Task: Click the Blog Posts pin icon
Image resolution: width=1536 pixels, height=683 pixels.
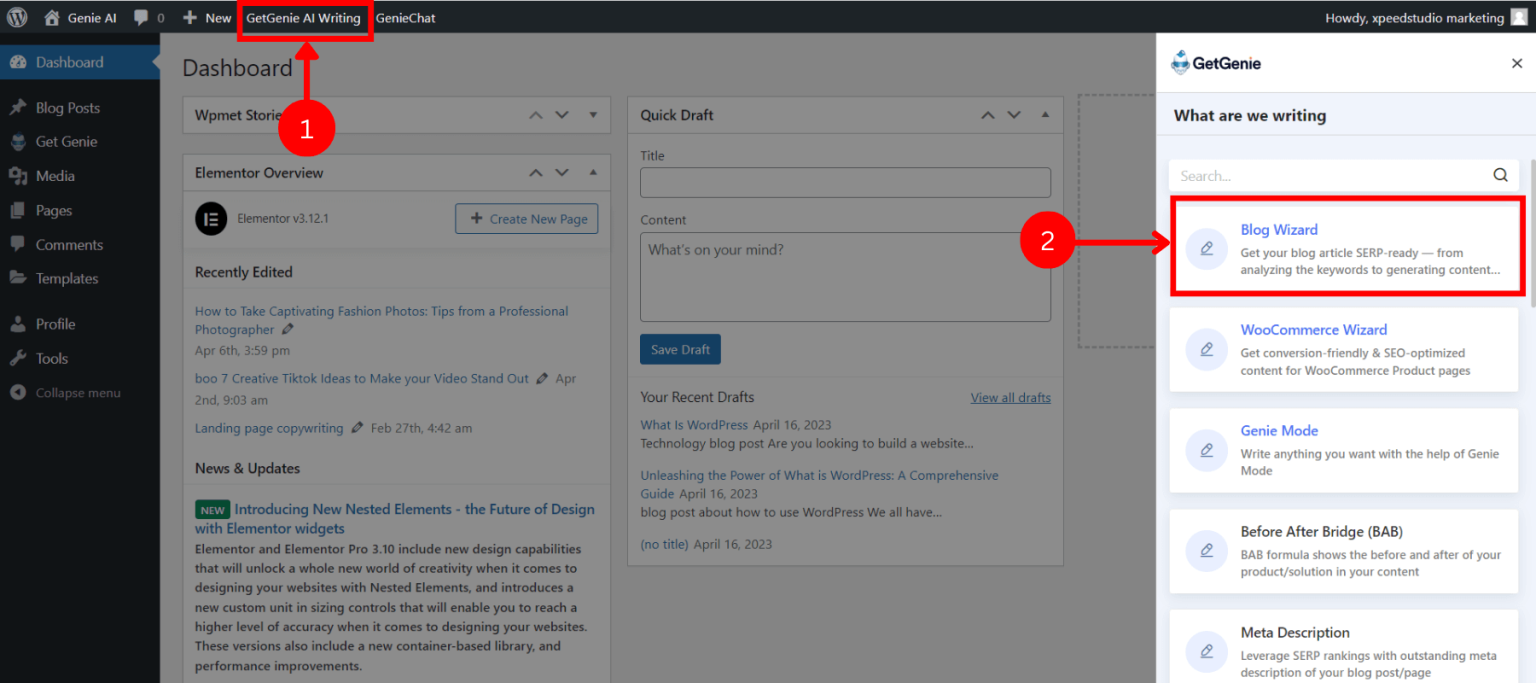Action: [18, 108]
